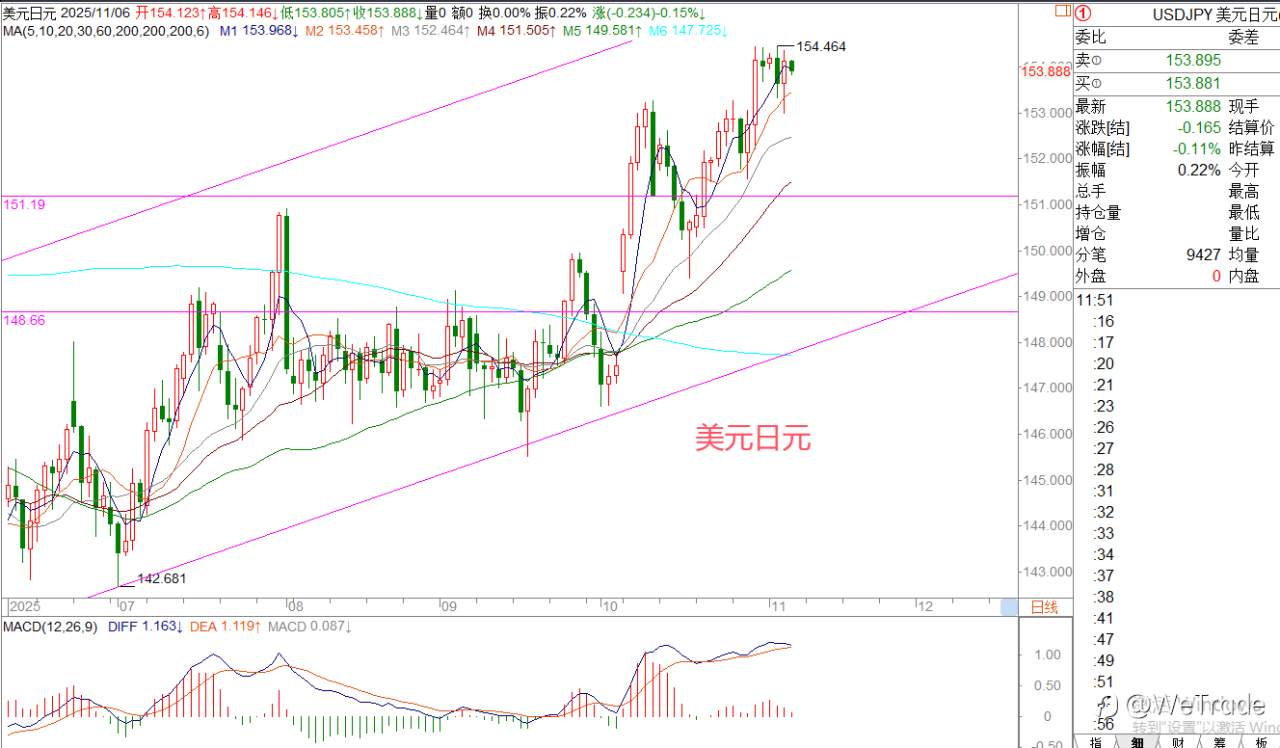
Task: Select the MA parameters label (5,10,20,30,60...)
Action: [106, 32]
